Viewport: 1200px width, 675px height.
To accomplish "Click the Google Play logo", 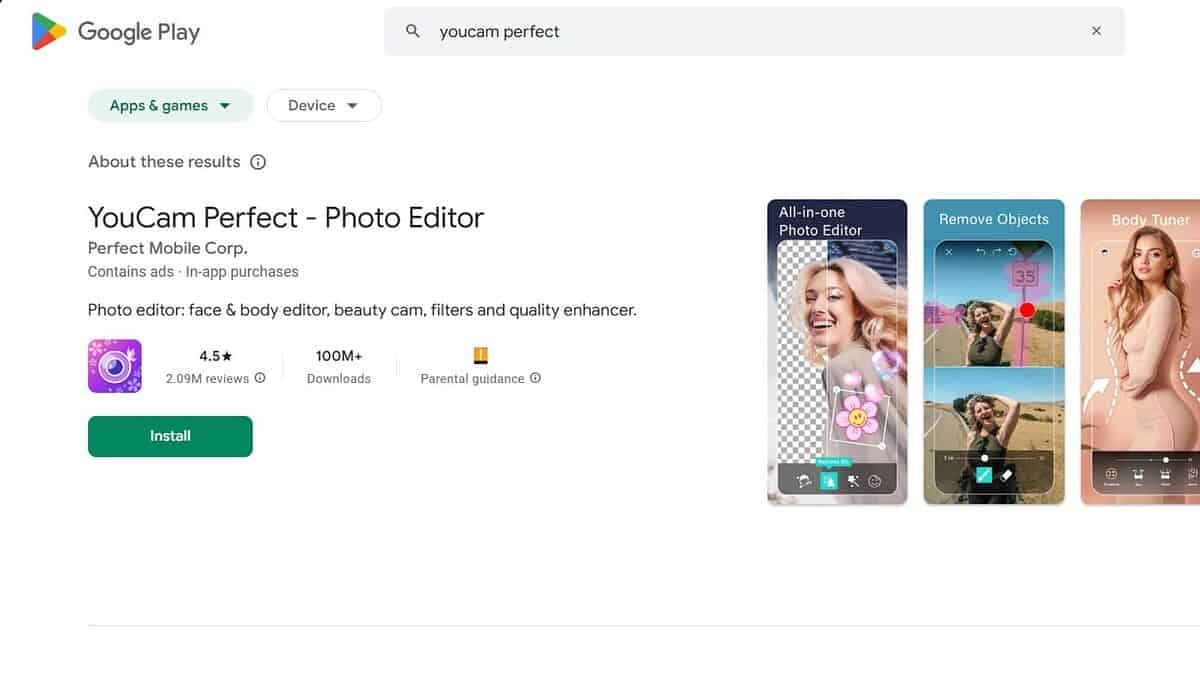I will coord(115,32).
